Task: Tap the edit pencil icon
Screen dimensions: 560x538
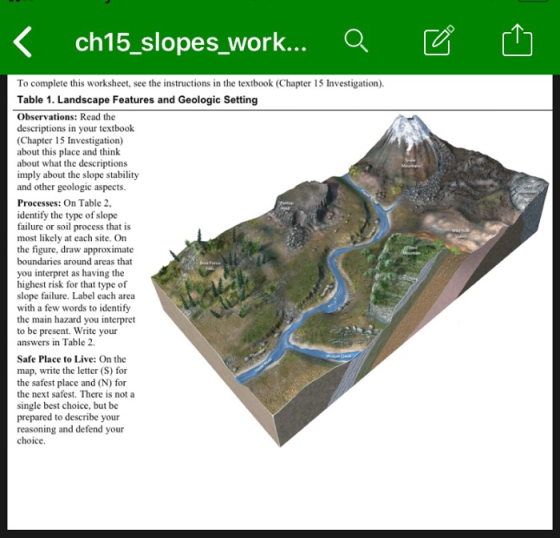Action: (x=439, y=40)
